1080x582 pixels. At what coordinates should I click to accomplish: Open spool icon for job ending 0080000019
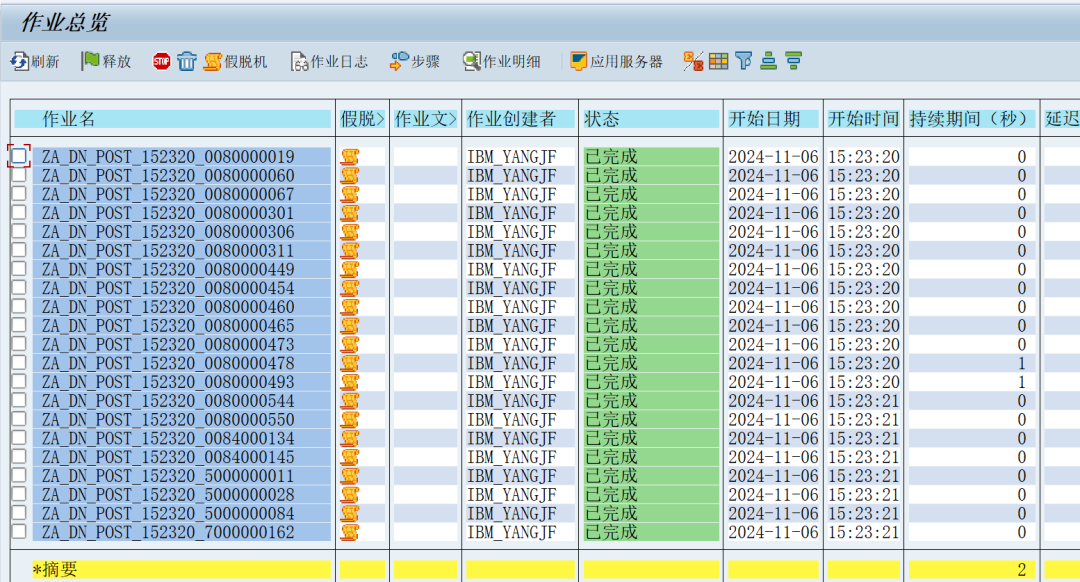point(350,157)
